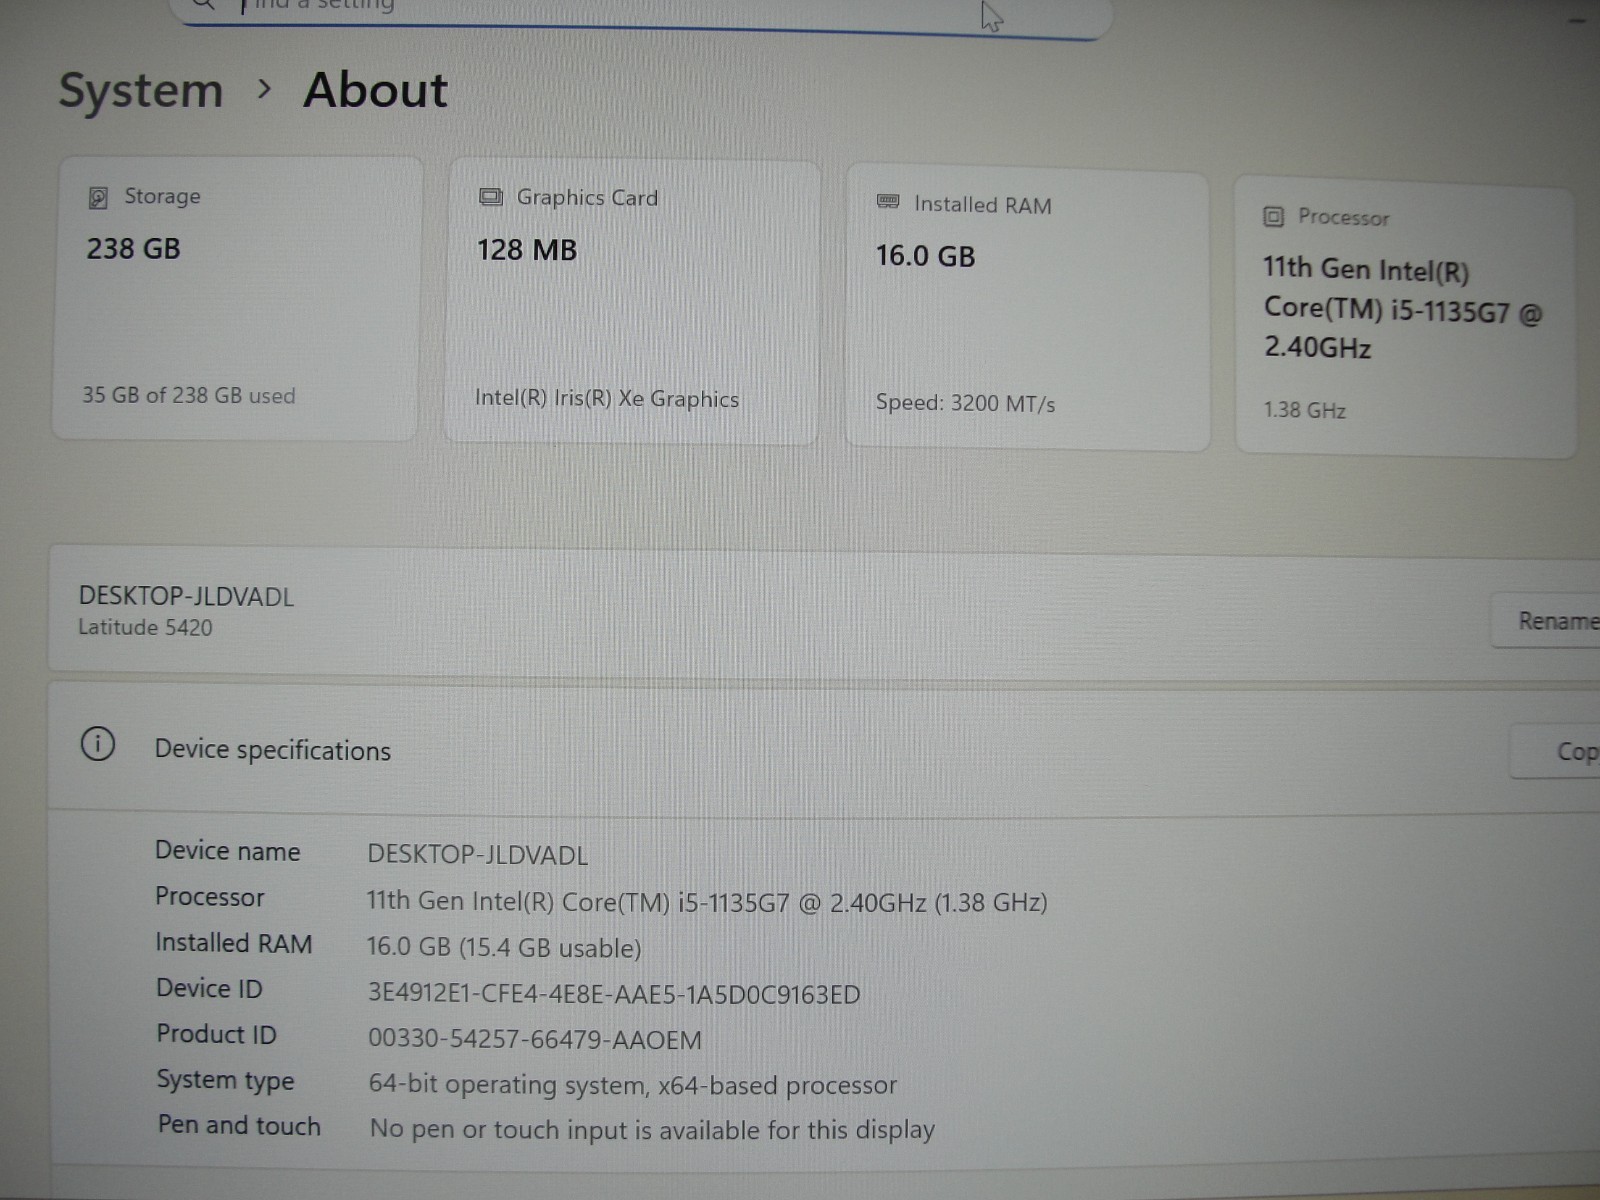Click the 'Product ID' label
The width and height of the screenshot is (1600, 1200).
[216, 1034]
